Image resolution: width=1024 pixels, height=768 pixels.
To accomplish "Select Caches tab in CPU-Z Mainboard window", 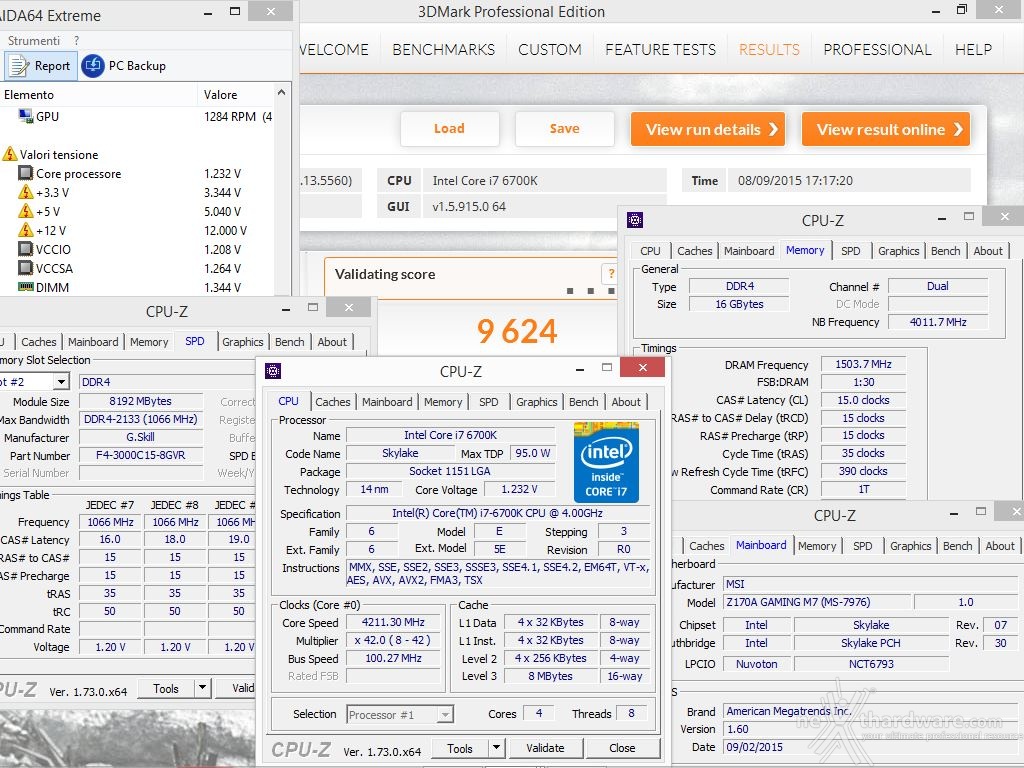I will [707, 545].
